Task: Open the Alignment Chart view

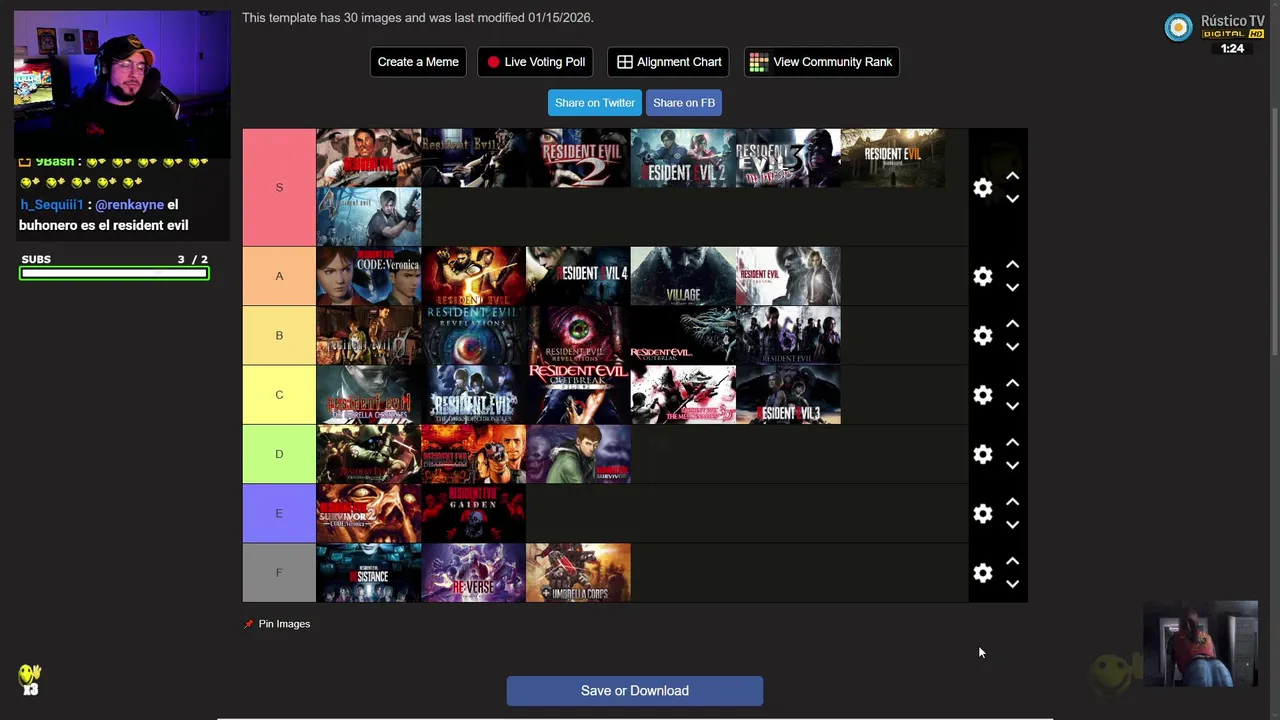Action: coord(668,62)
